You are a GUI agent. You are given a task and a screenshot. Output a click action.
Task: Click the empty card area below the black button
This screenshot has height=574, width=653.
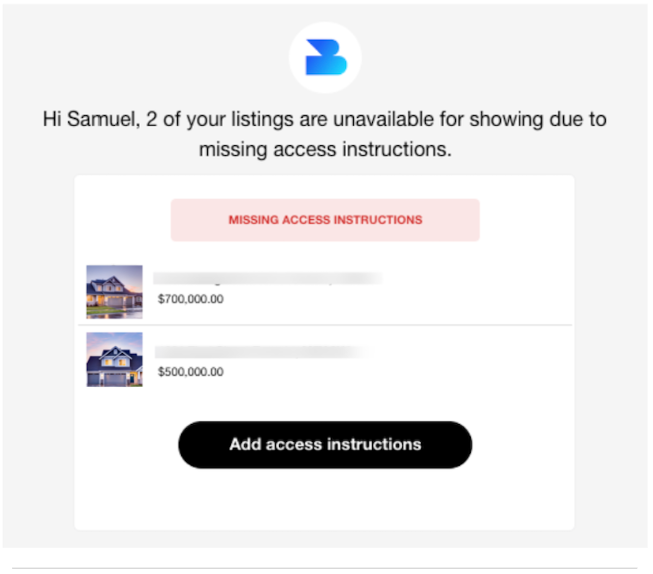click(x=324, y=499)
